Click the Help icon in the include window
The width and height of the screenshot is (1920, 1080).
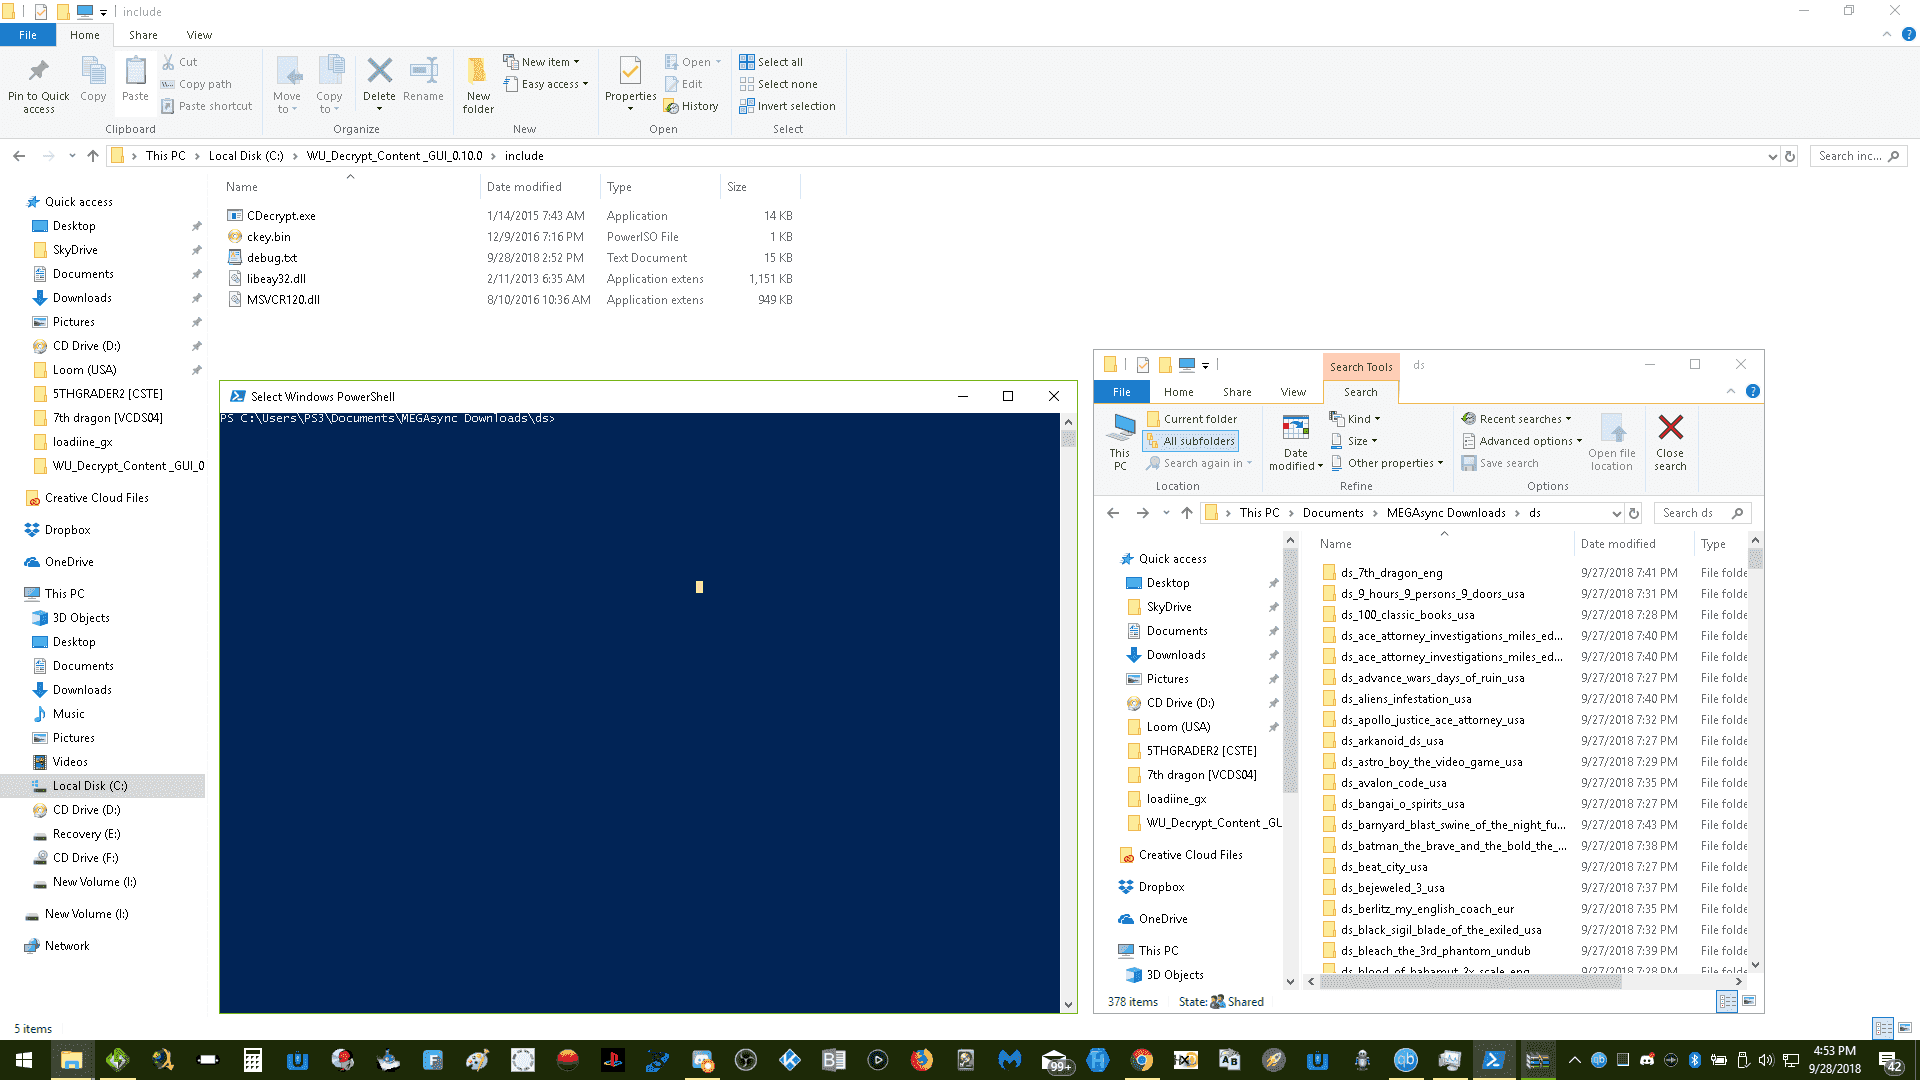pyautogui.click(x=1908, y=34)
